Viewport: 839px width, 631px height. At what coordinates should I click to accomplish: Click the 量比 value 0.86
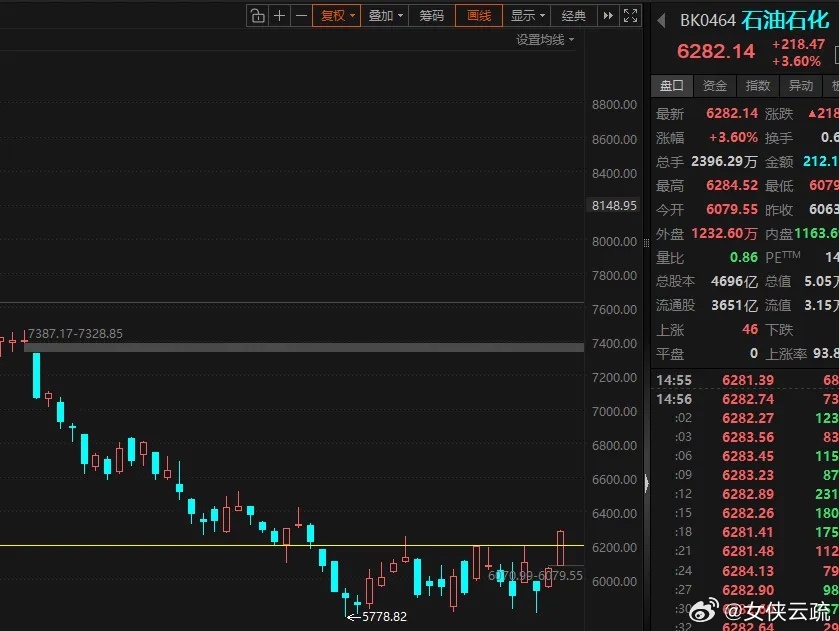point(744,257)
